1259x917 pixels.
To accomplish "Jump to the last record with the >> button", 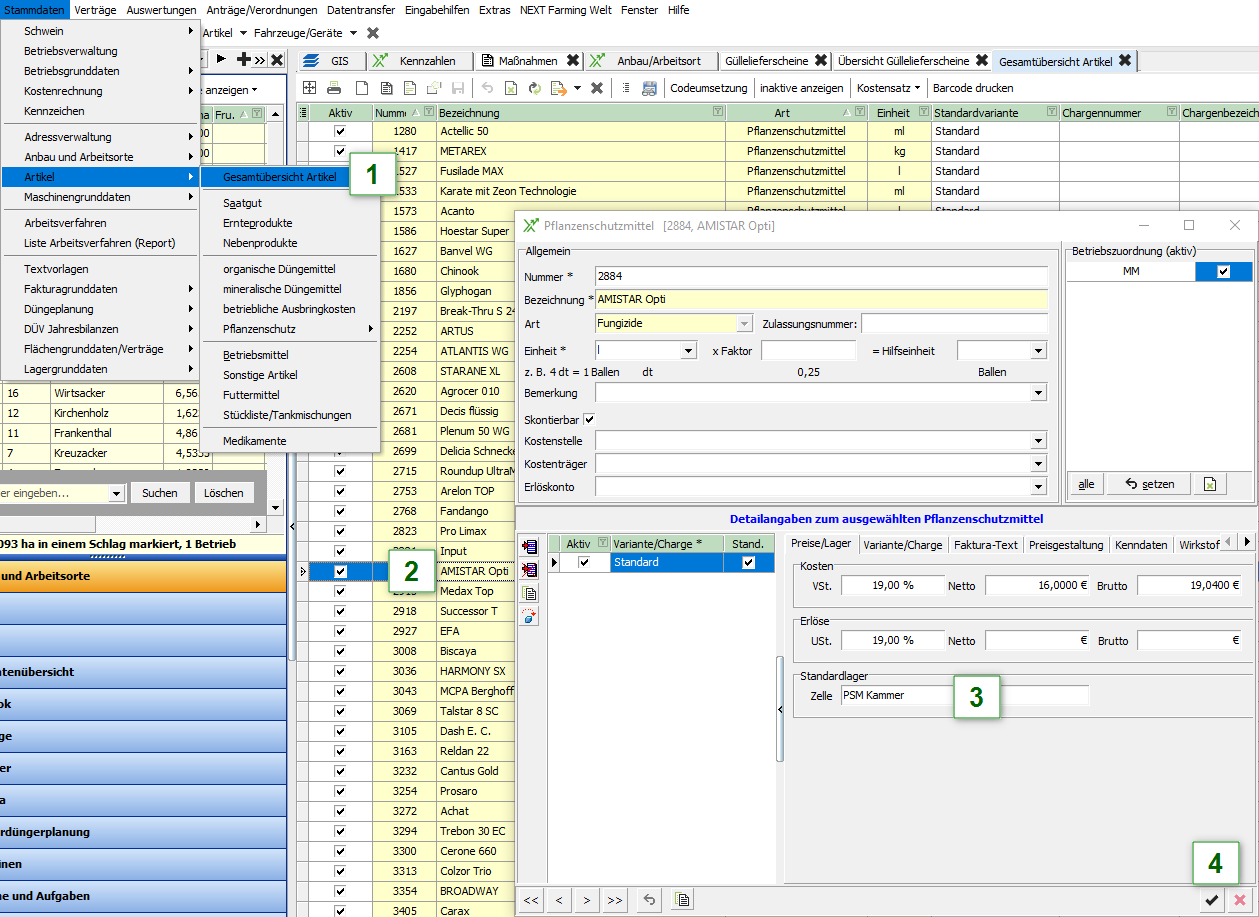I will 614,900.
